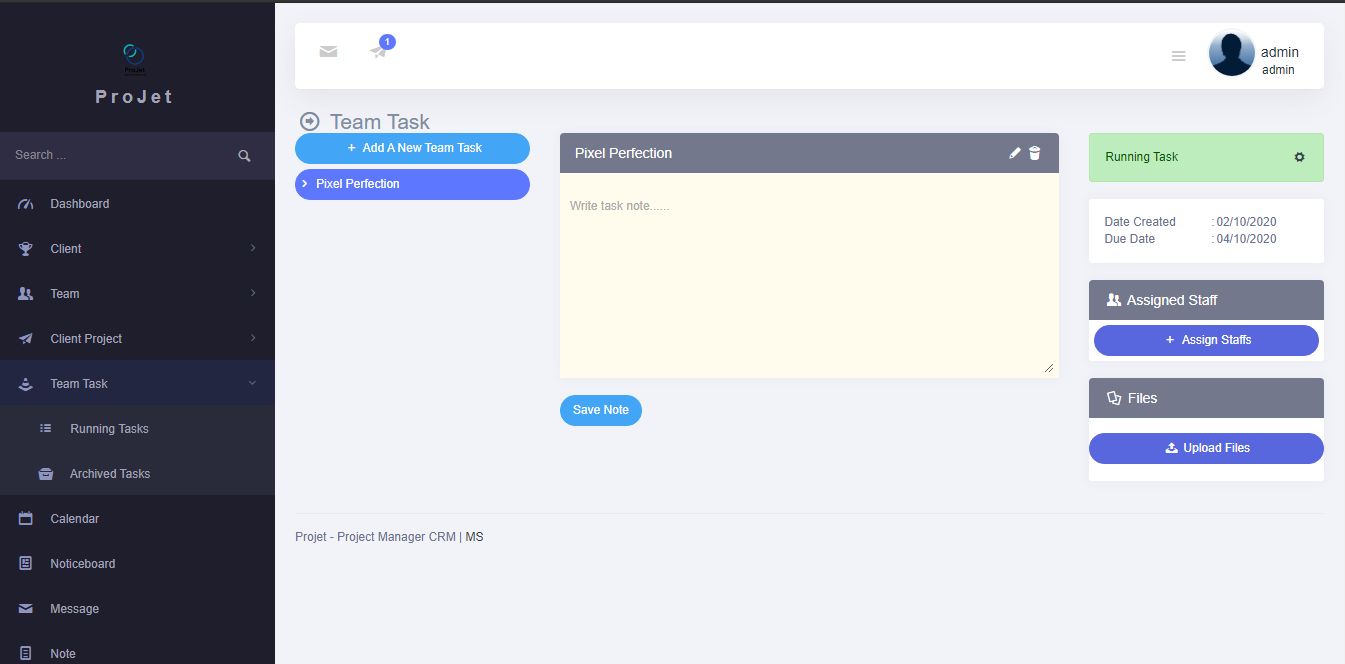Click the Date Created value 02/10/2020
Image resolution: width=1345 pixels, height=664 pixels.
[1247, 222]
